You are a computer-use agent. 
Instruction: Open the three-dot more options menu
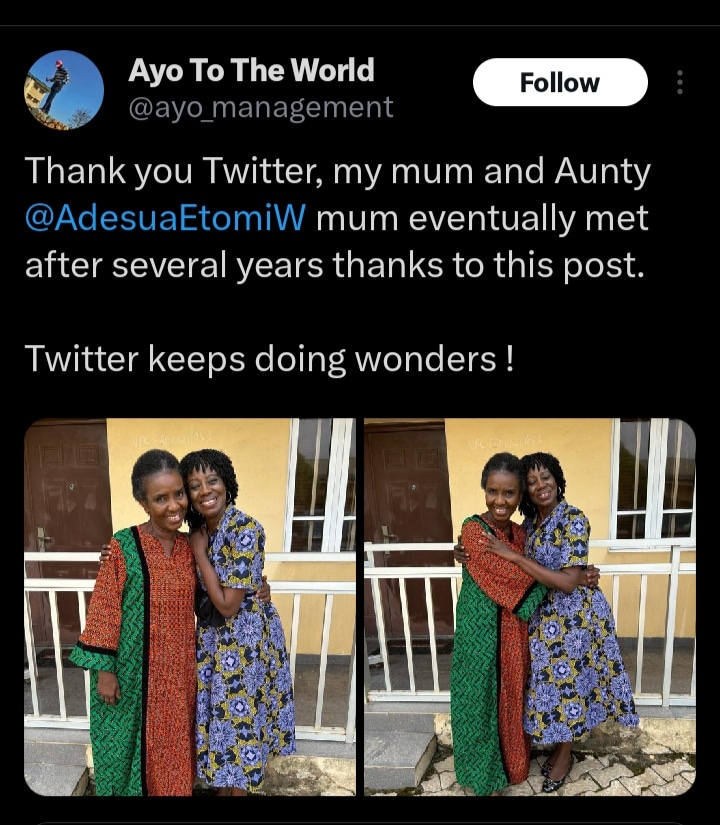click(x=680, y=83)
